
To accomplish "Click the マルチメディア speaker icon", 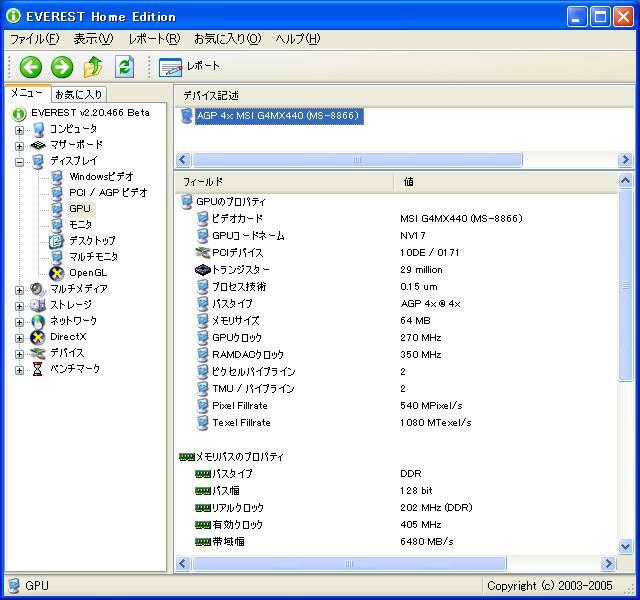I will (x=38, y=289).
